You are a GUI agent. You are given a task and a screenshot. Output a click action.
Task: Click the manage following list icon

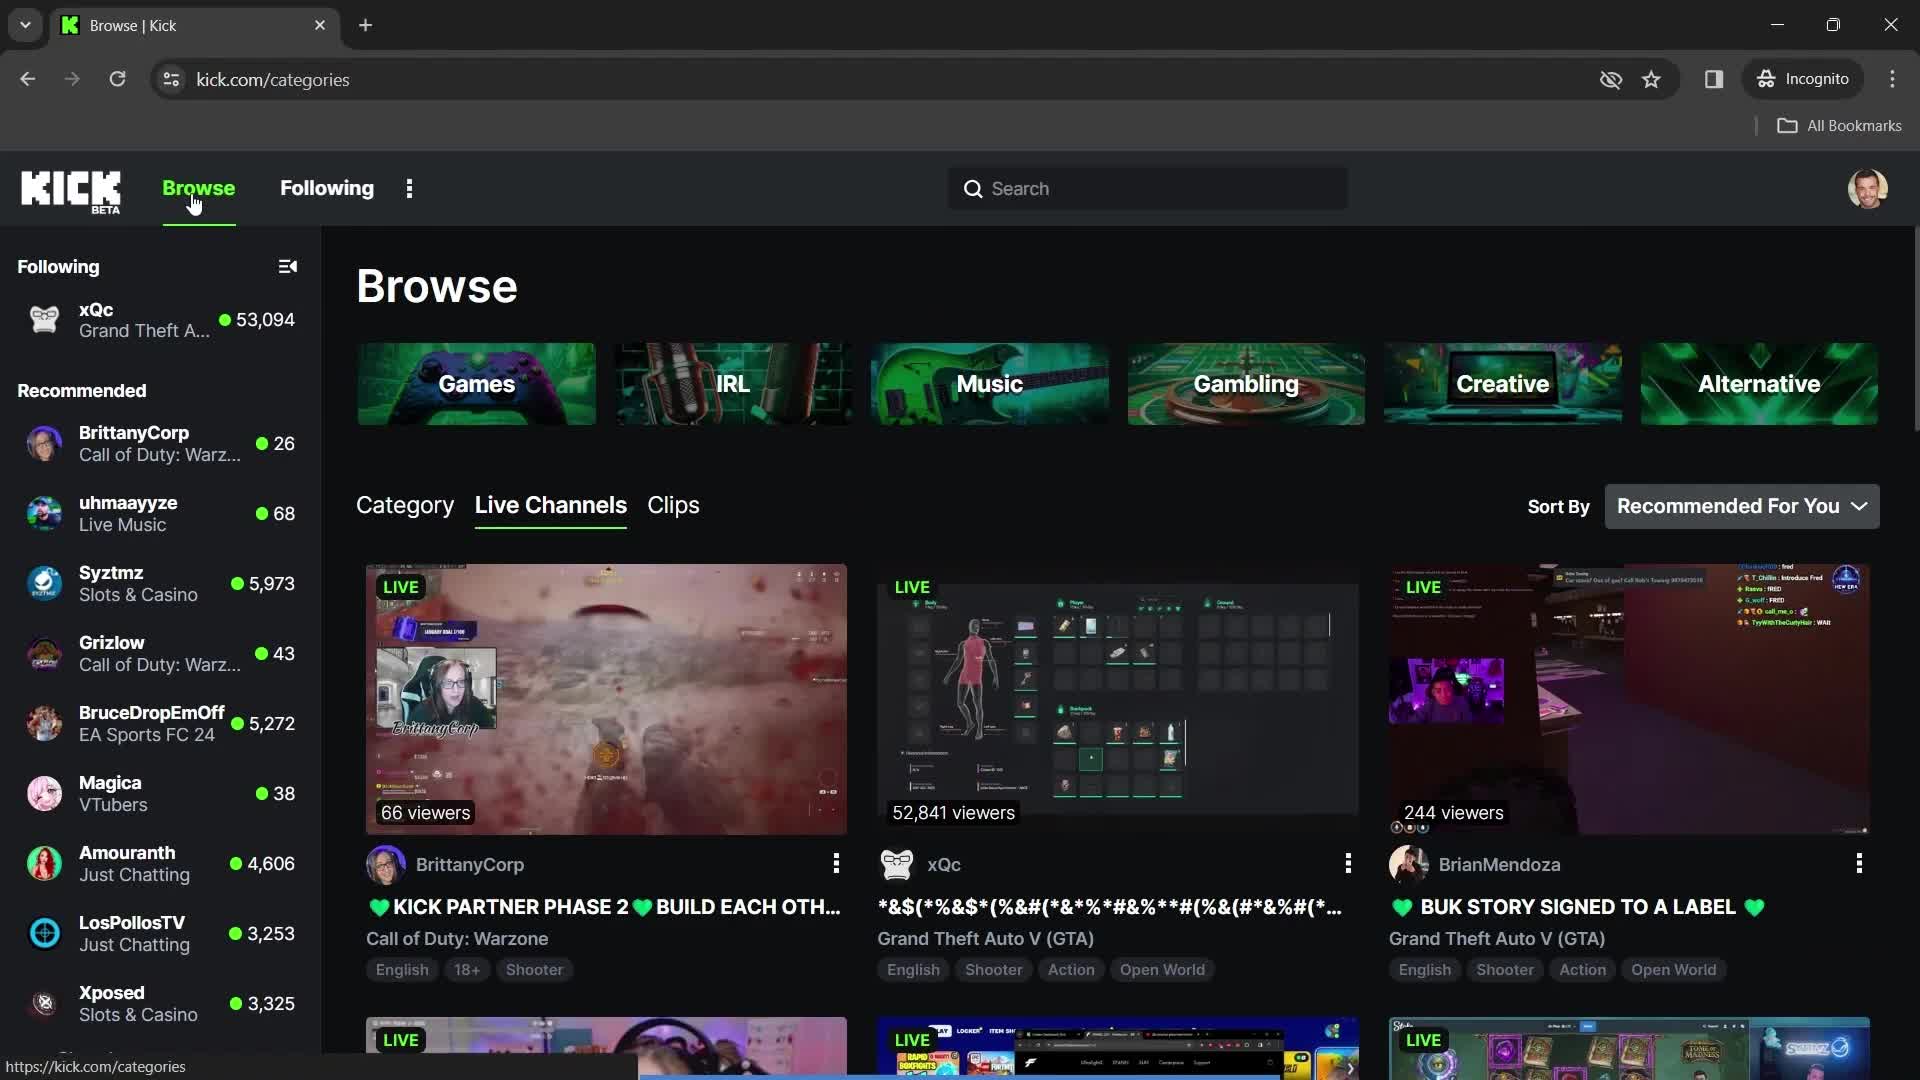point(287,264)
